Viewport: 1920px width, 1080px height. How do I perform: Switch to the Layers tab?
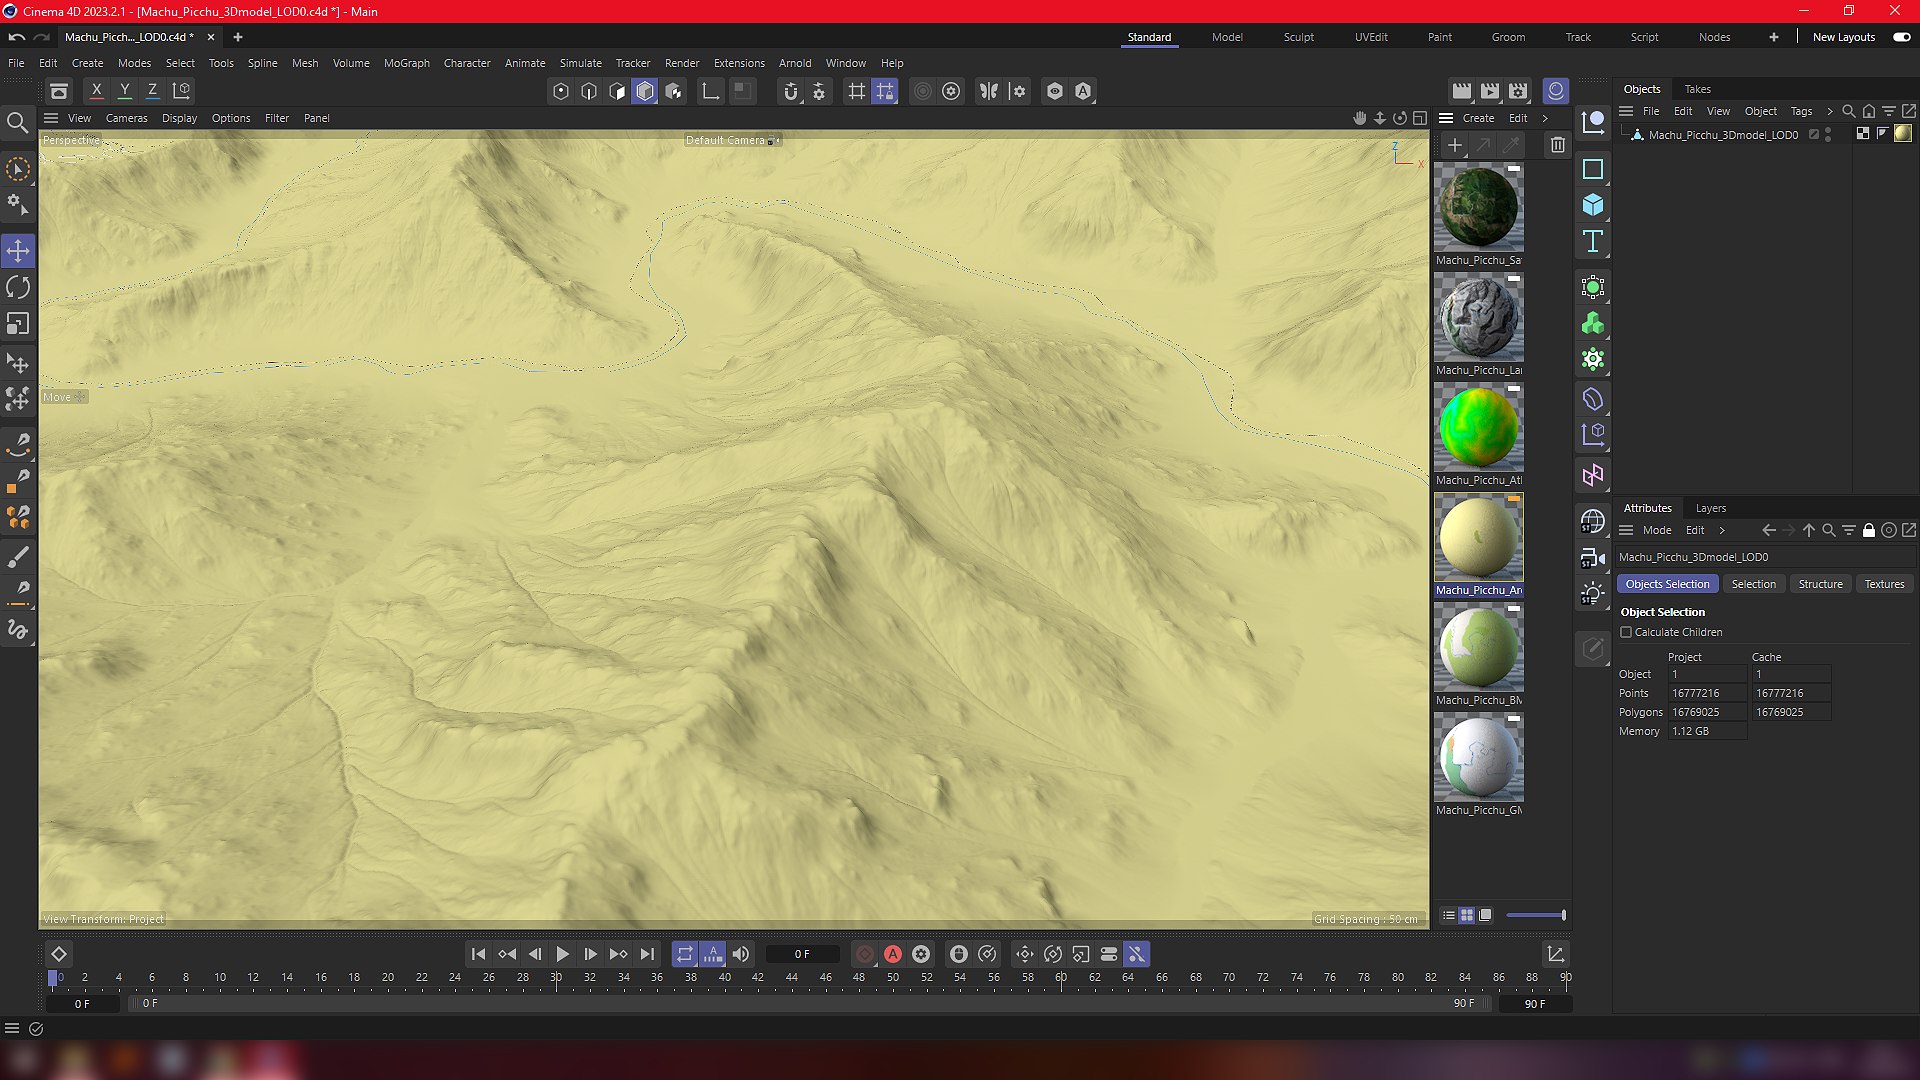pos(1710,508)
